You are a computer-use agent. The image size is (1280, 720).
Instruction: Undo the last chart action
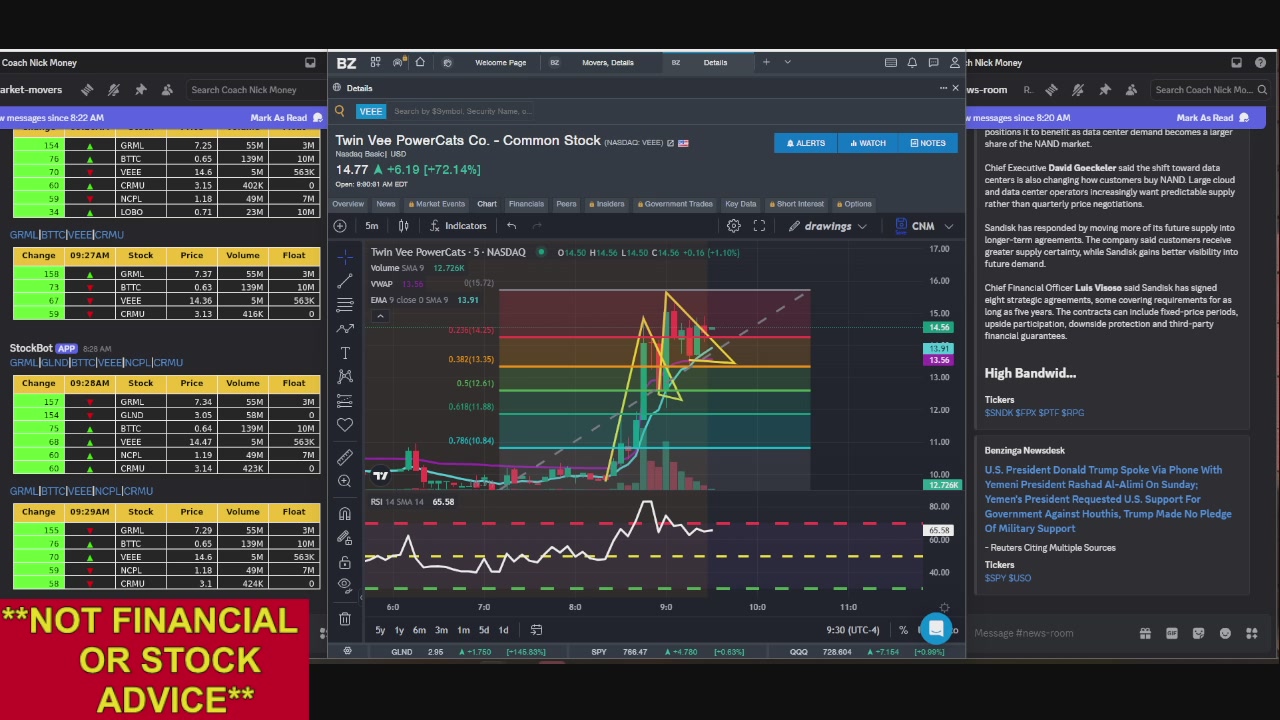point(511,226)
